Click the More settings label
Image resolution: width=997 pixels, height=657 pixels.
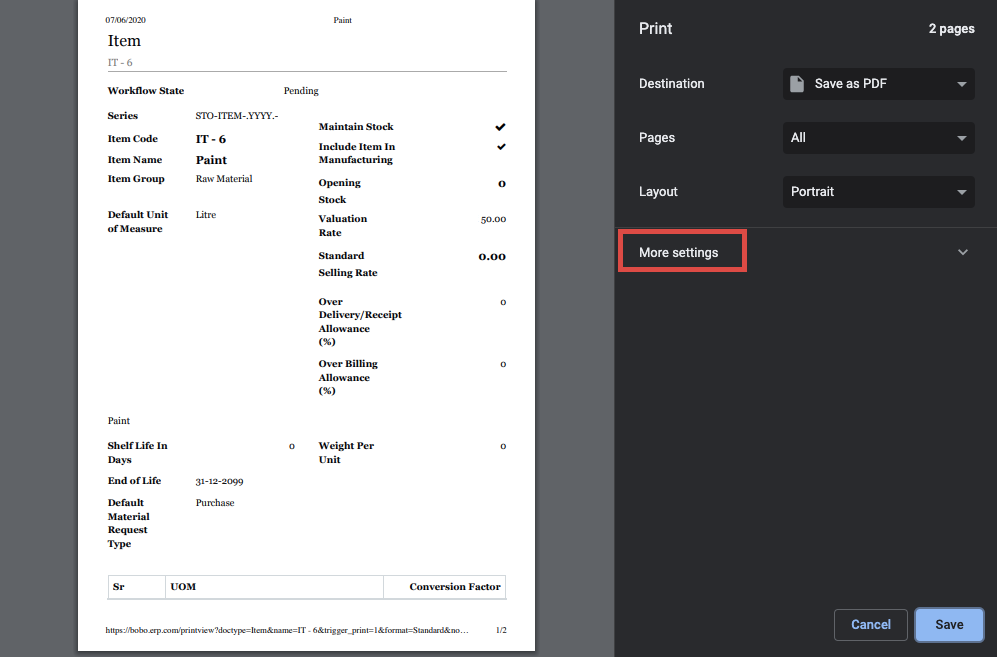click(679, 253)
